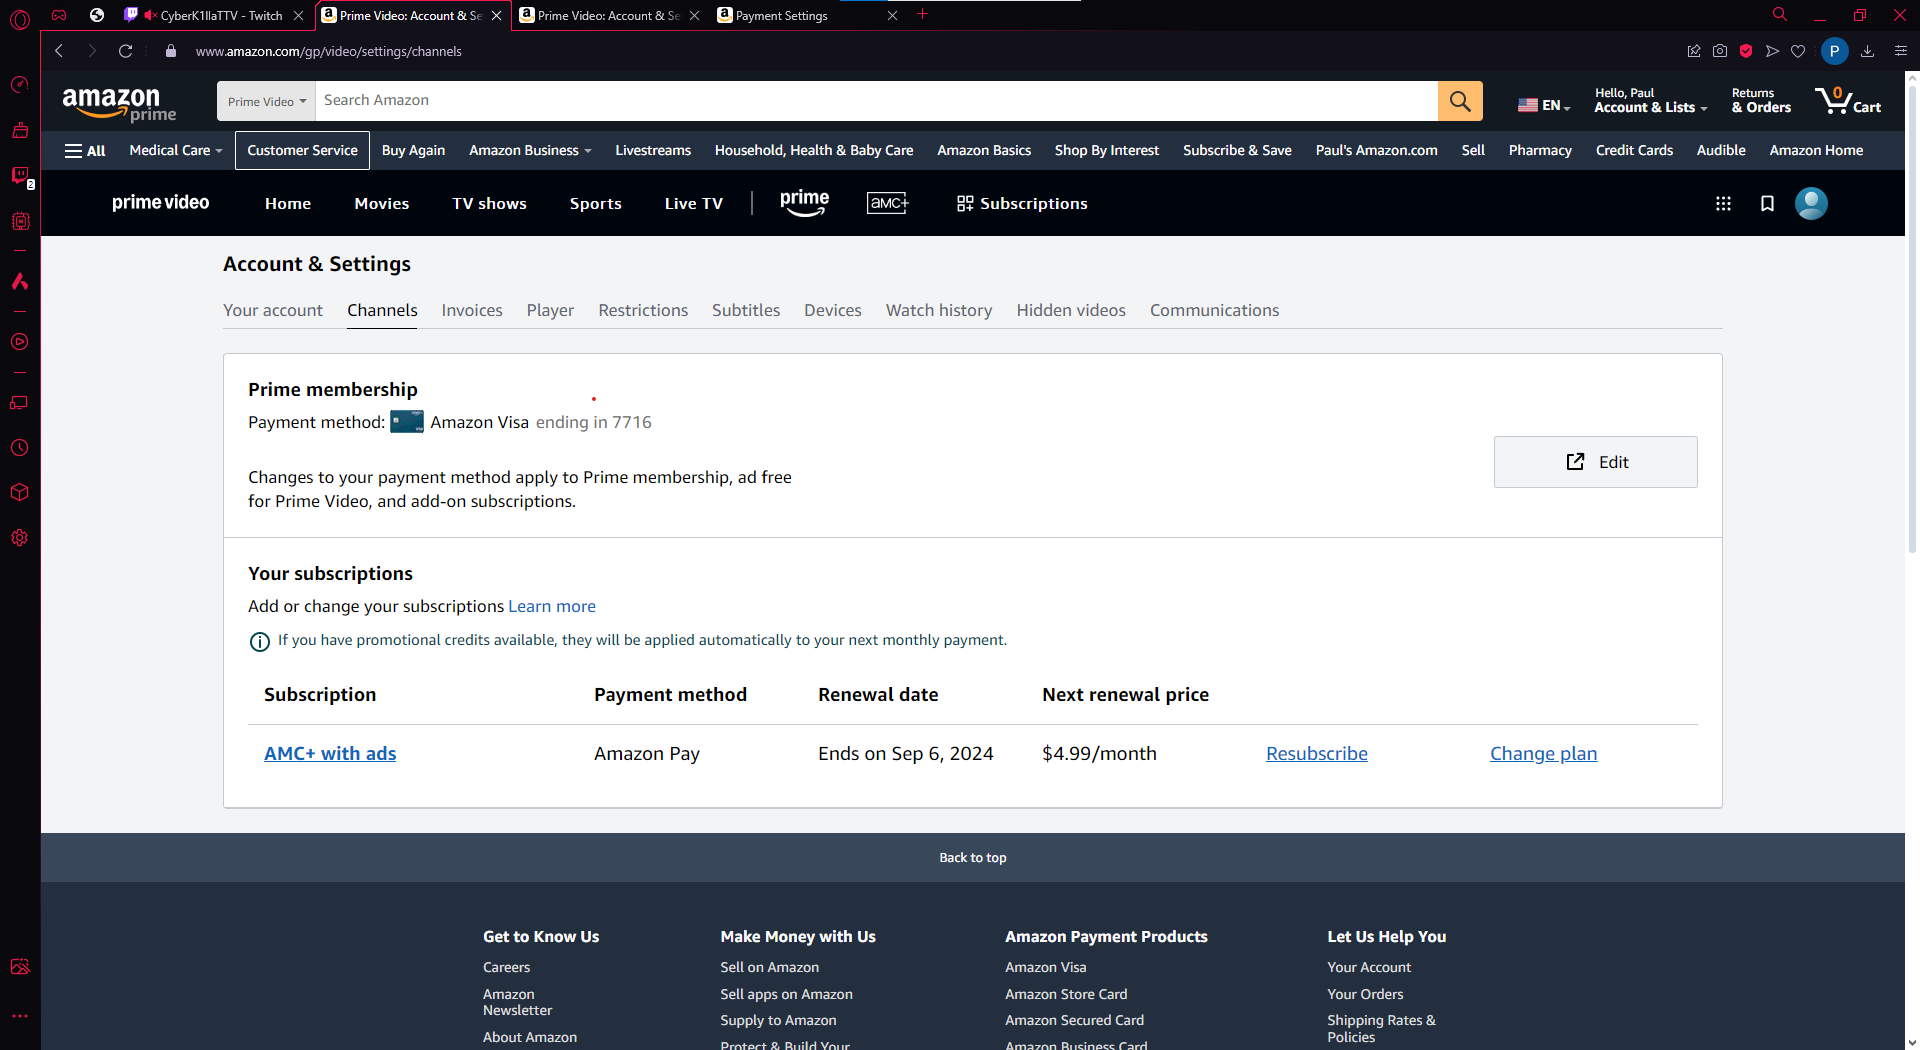
Task: Open the AMC+ with ads link
Action: click(330, 753)
